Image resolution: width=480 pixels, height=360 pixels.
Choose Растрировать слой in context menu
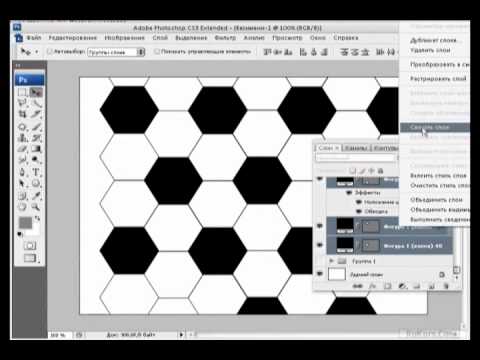[438, 79]
